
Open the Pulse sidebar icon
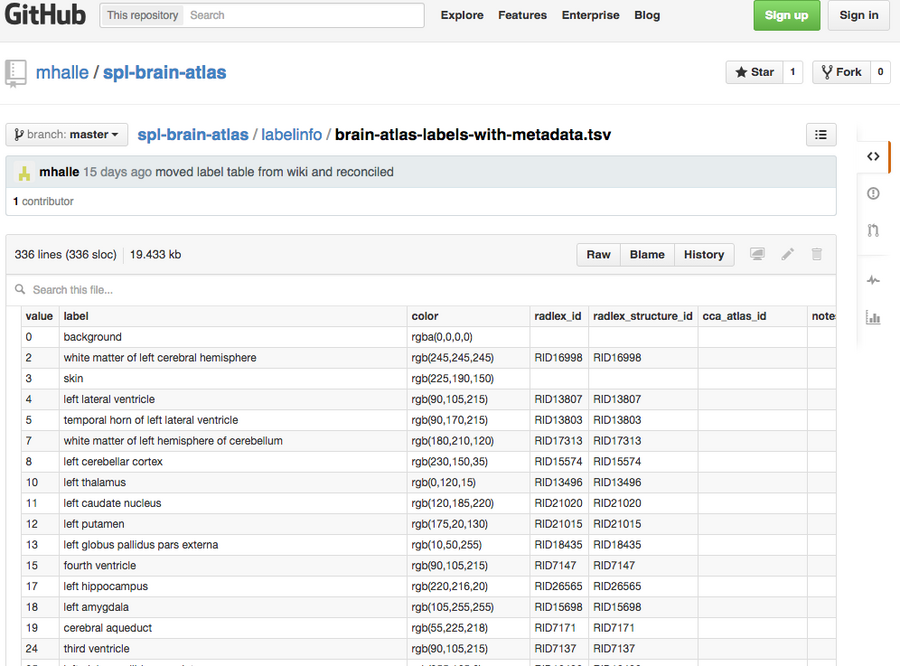[x=873, y=281]
